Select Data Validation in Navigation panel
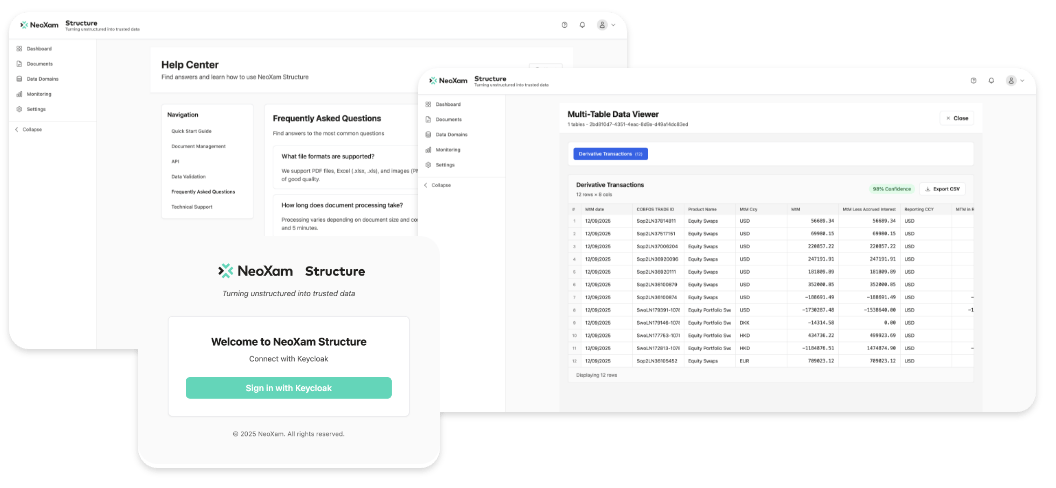The width and height of the screenshot is (1056, 488). click(189, 176)
